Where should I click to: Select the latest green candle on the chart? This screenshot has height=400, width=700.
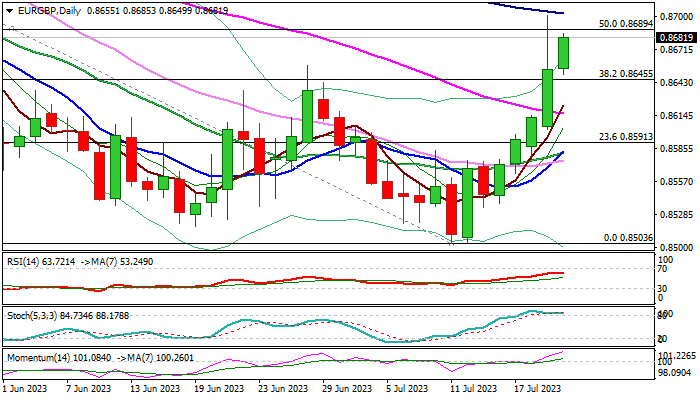(564, 53)
